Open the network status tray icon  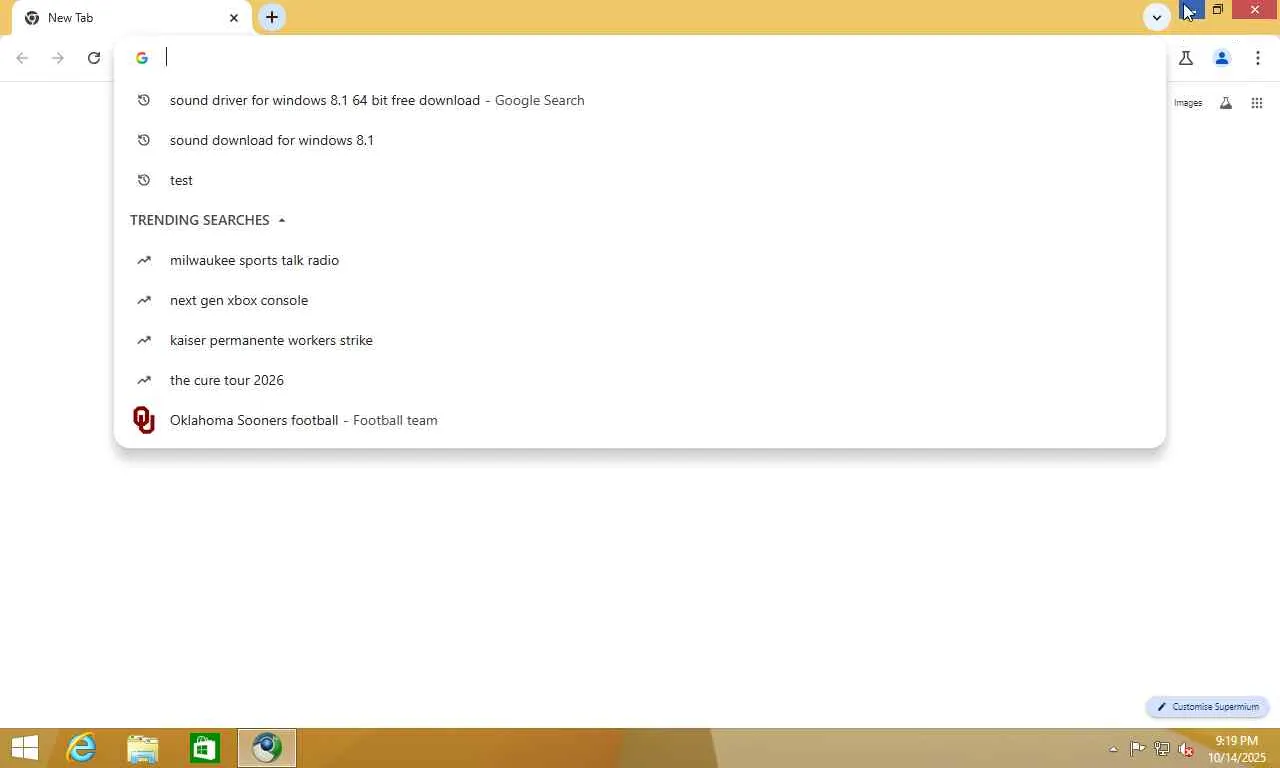1162,748
